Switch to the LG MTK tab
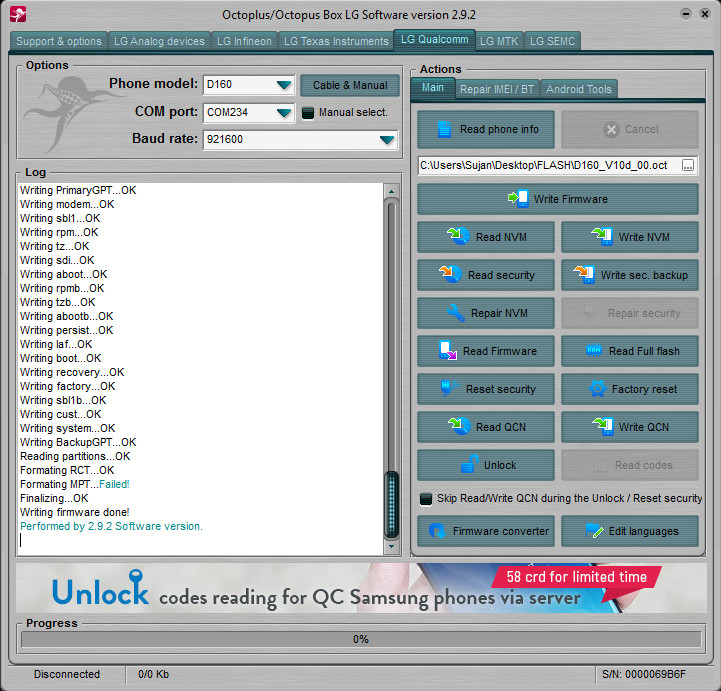721x691 pixels. click(499, 41)
